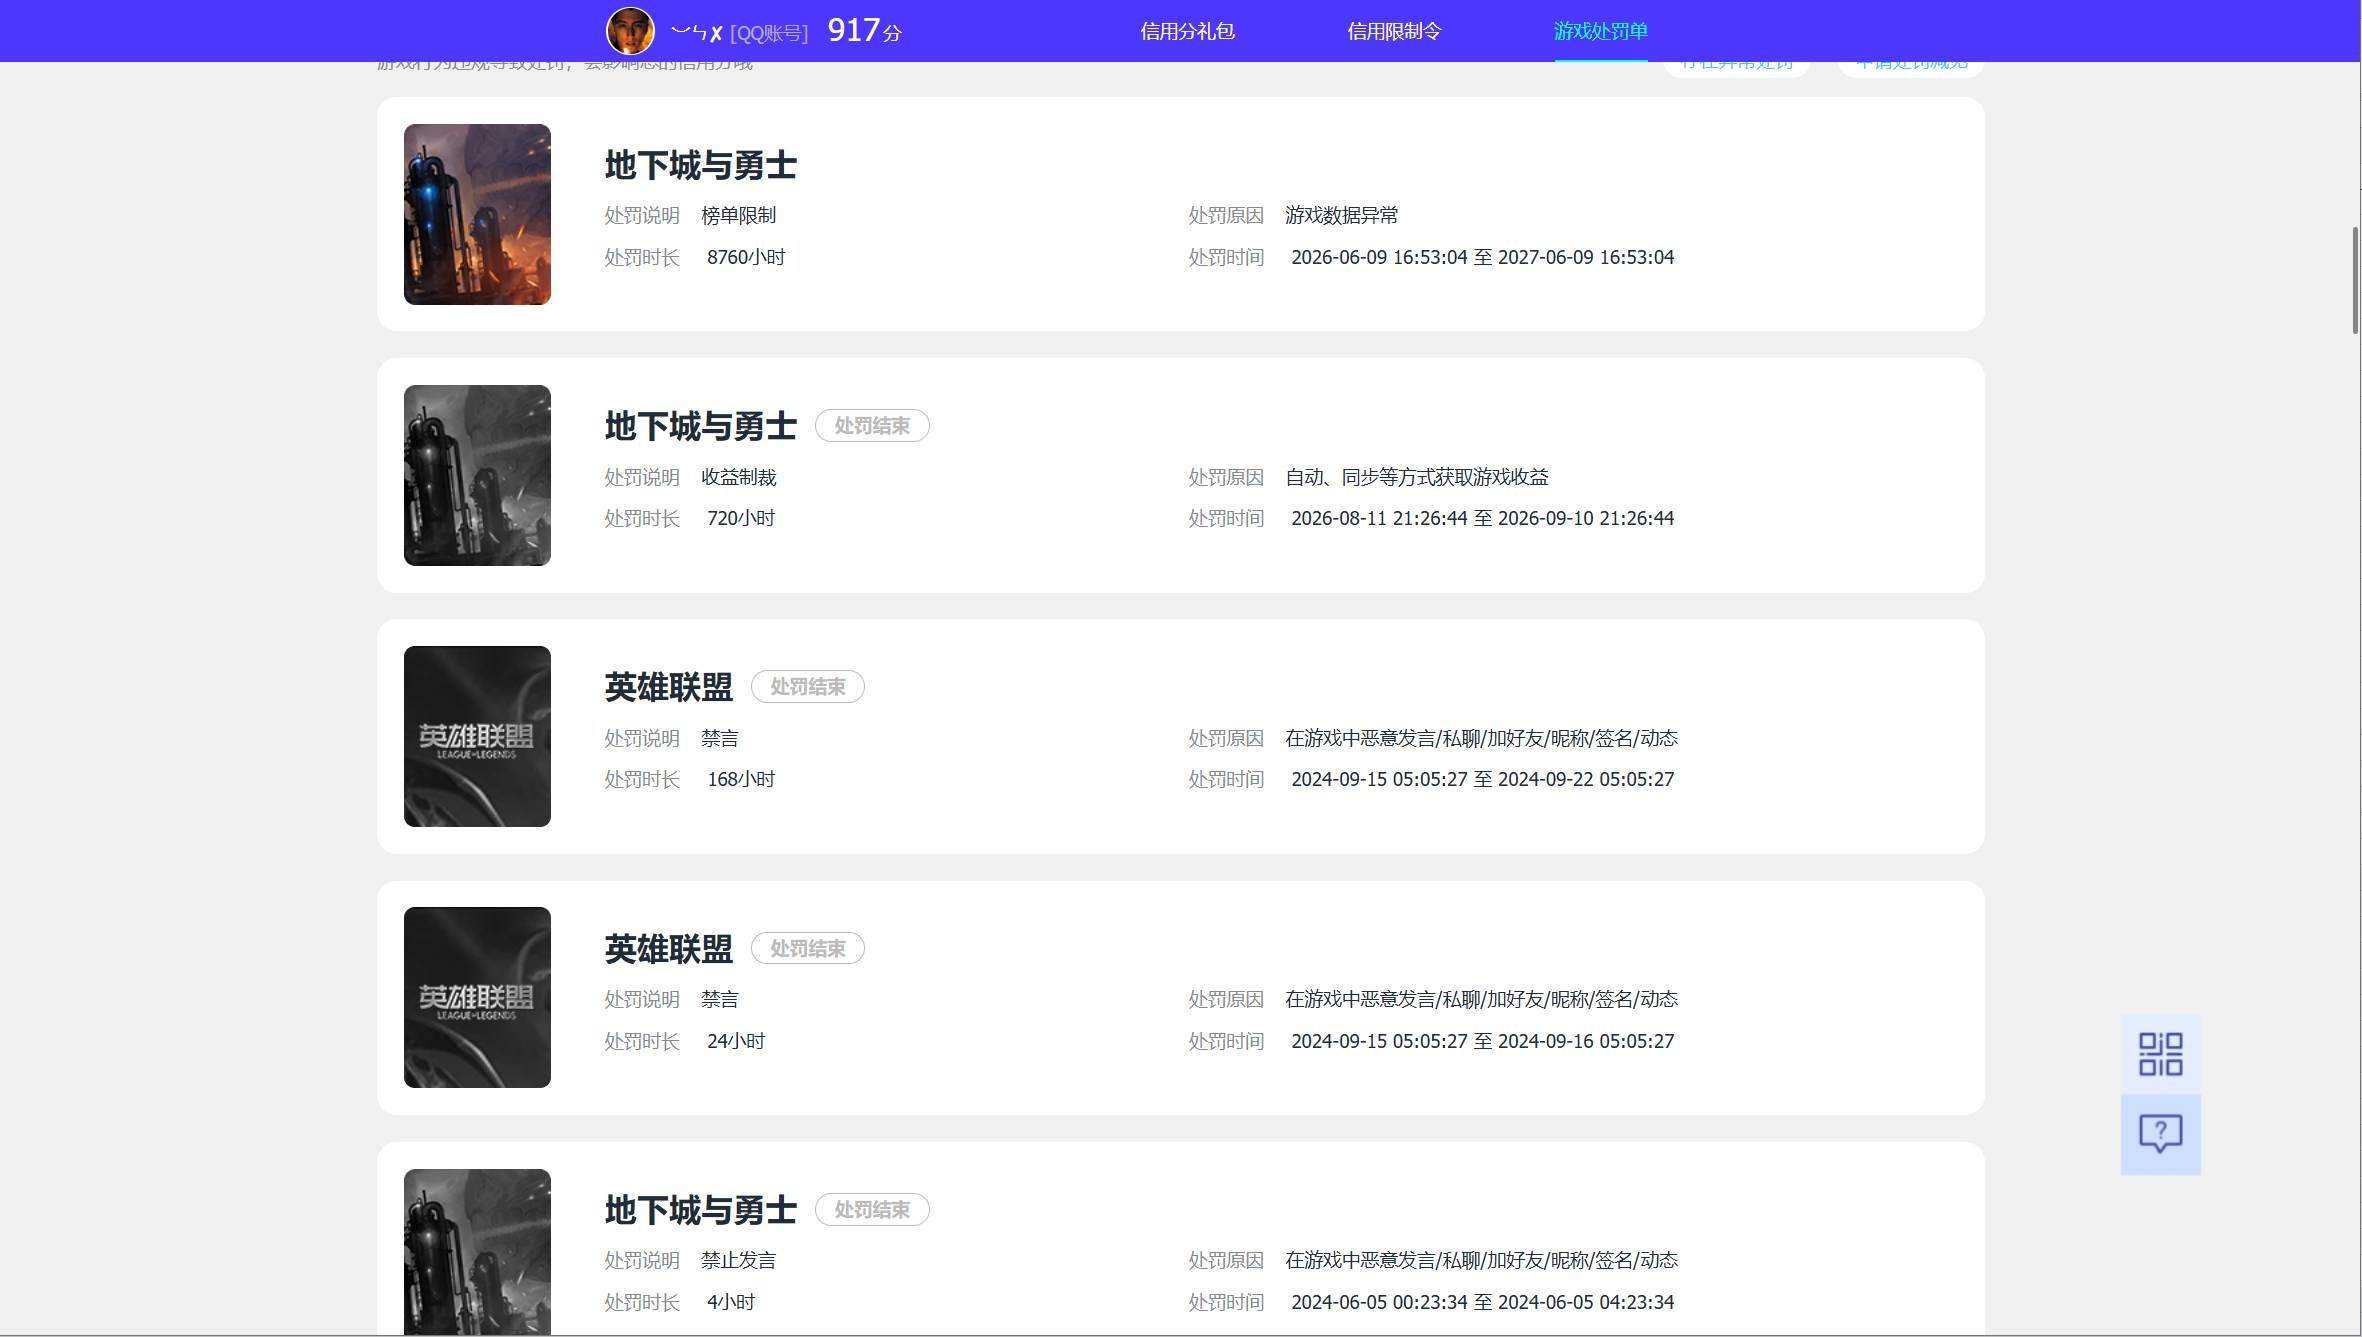Click title 地下城与勇士 of 禁止发言 card

[x=700, y=1210]
